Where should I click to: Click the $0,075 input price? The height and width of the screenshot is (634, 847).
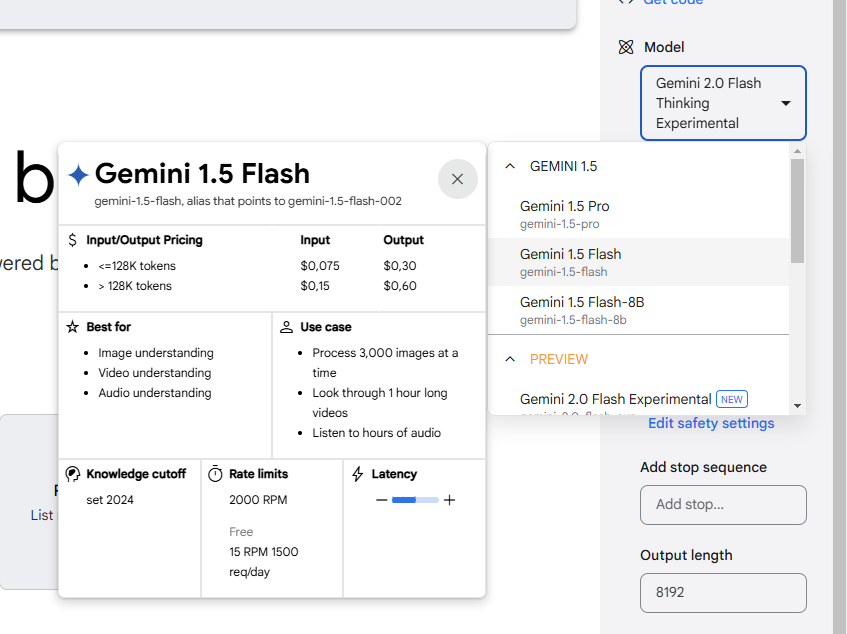pyautogui.click(x=320, y=266)
